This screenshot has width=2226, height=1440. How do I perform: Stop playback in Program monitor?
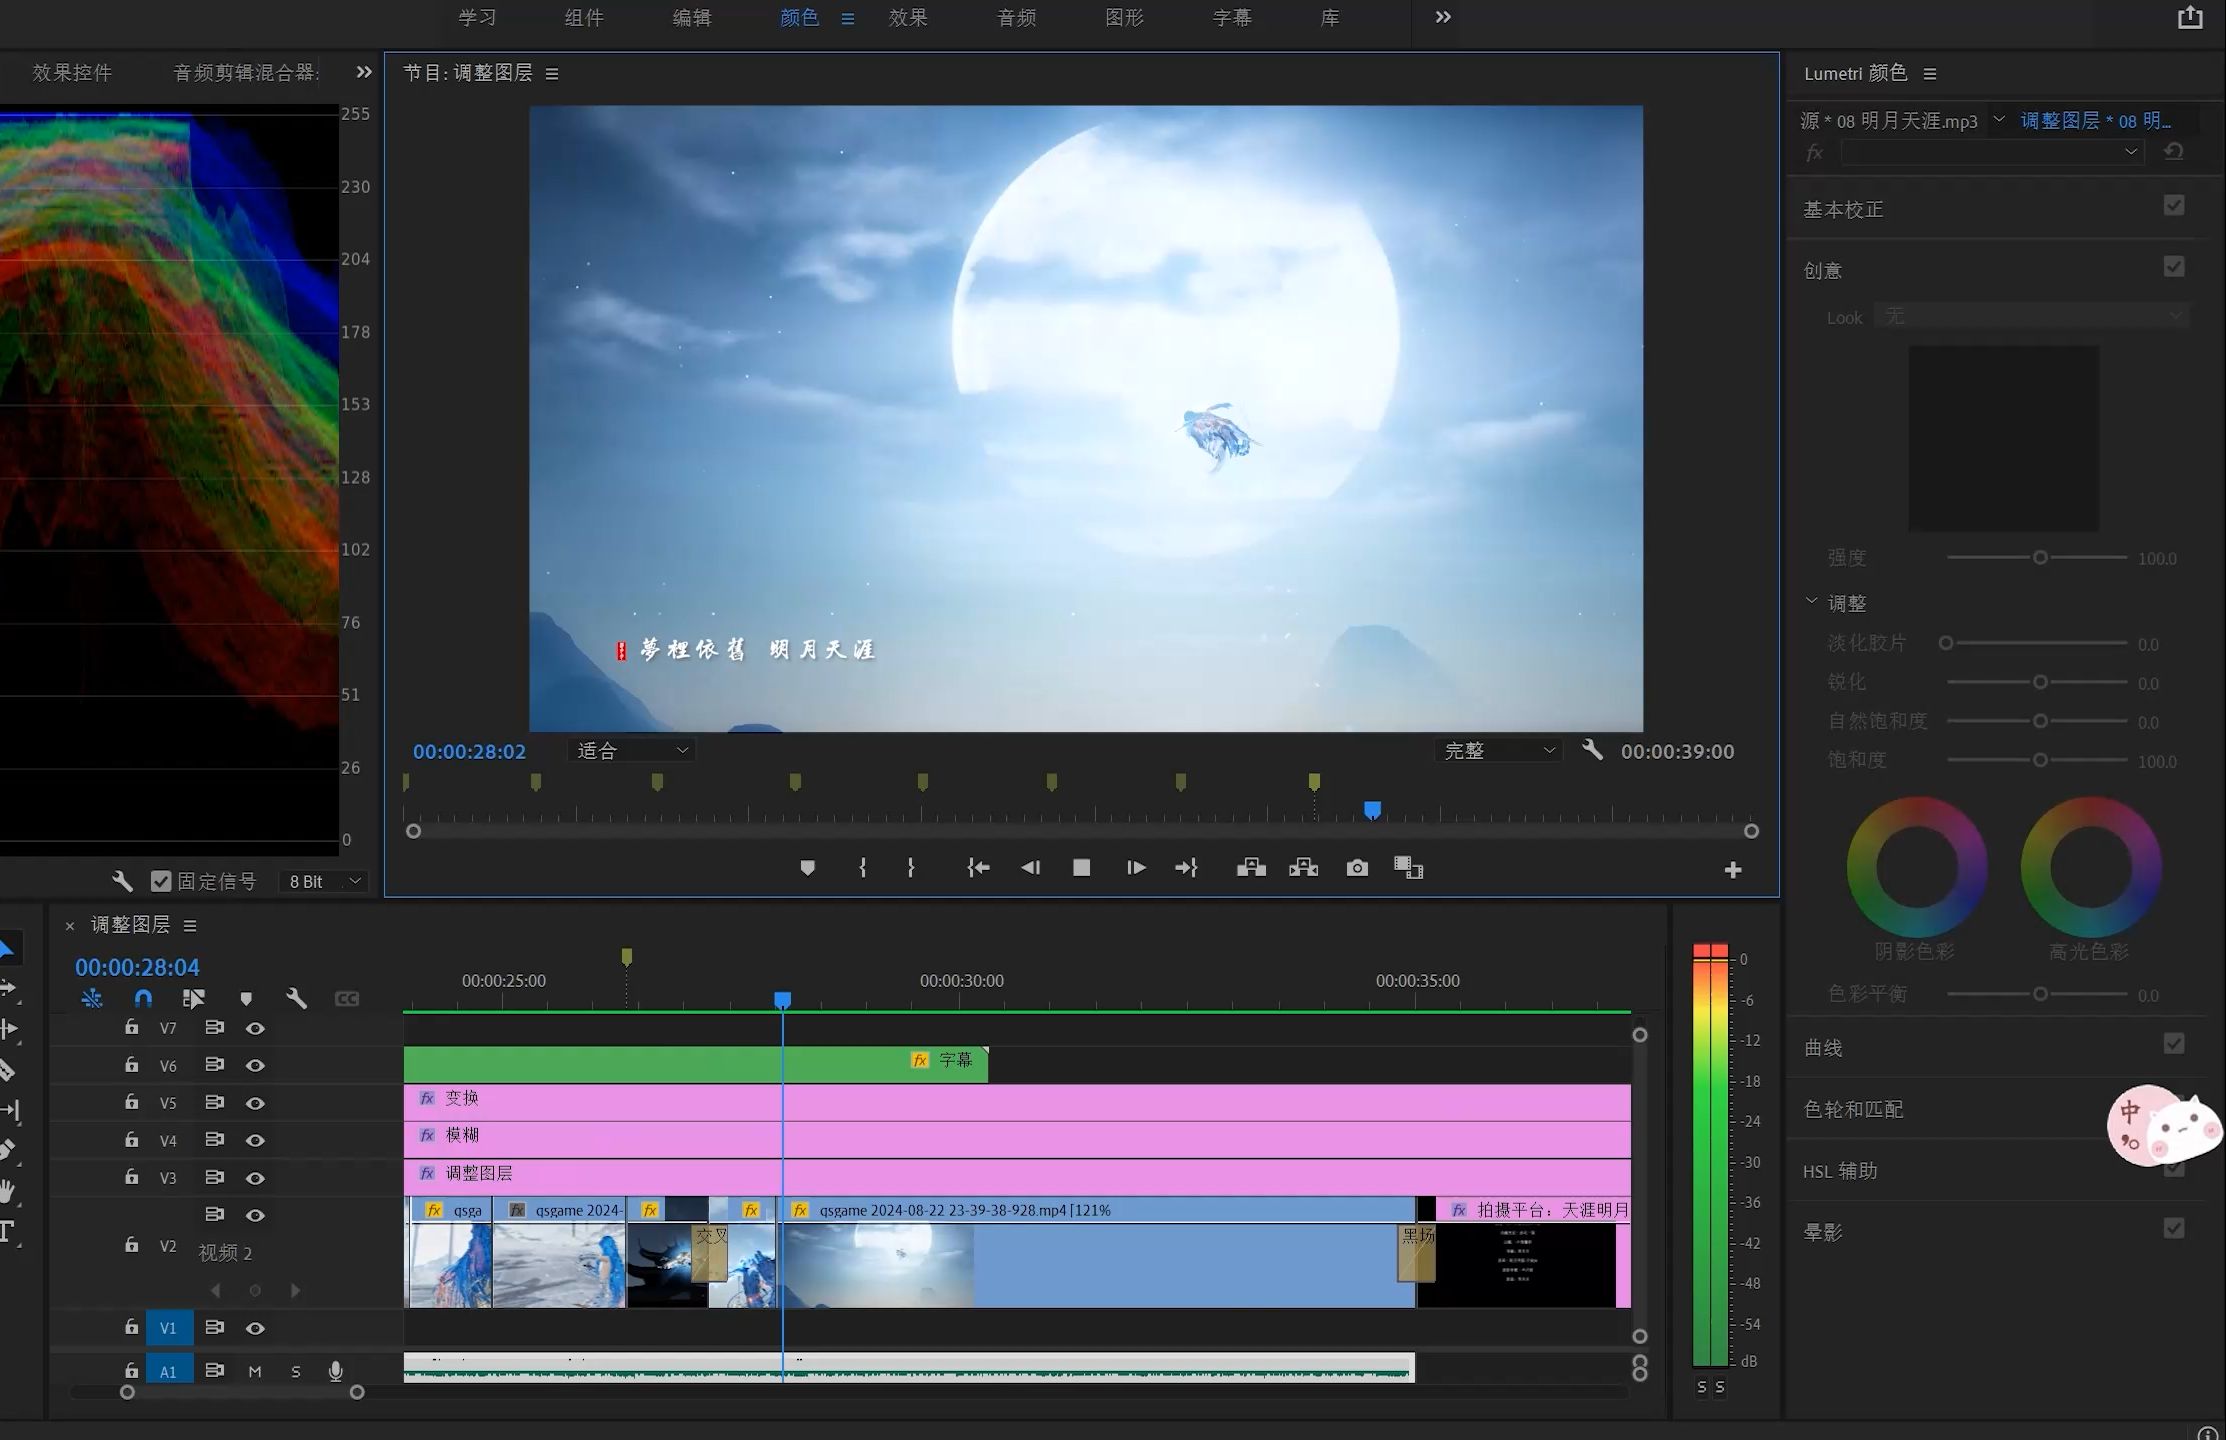click(x=1081, y=868)
